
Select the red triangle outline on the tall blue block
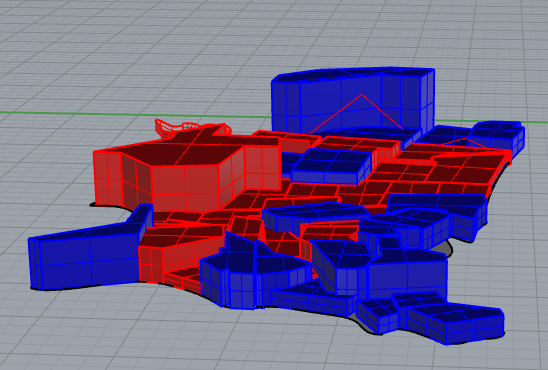click(x=356, y=113)
